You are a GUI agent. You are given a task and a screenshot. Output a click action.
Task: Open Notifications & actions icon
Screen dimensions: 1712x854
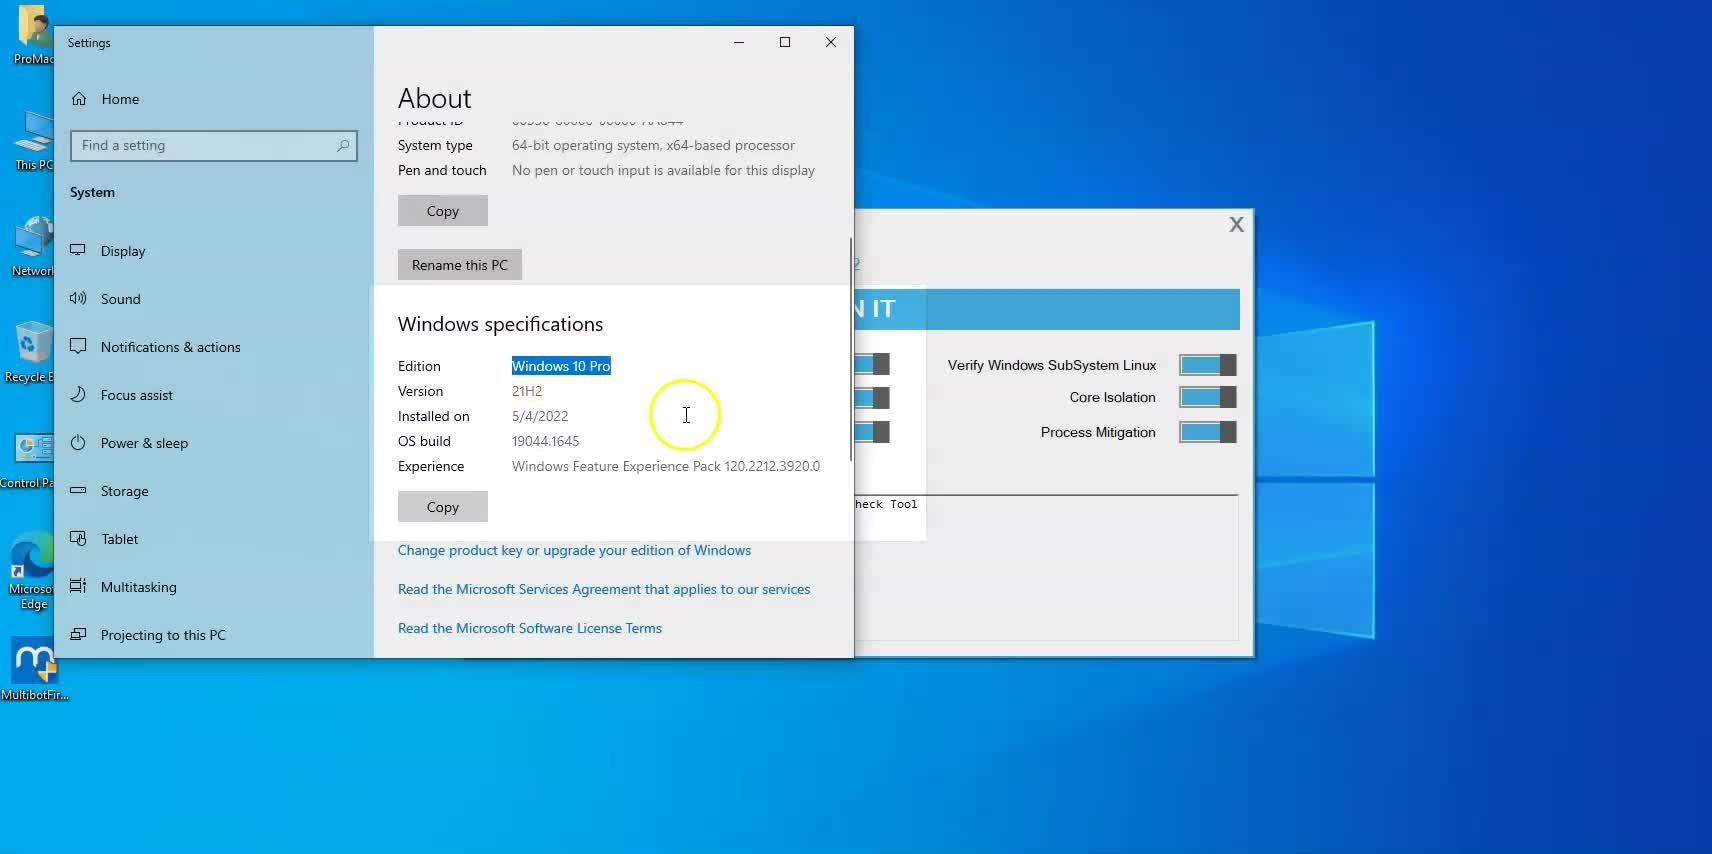78,346
